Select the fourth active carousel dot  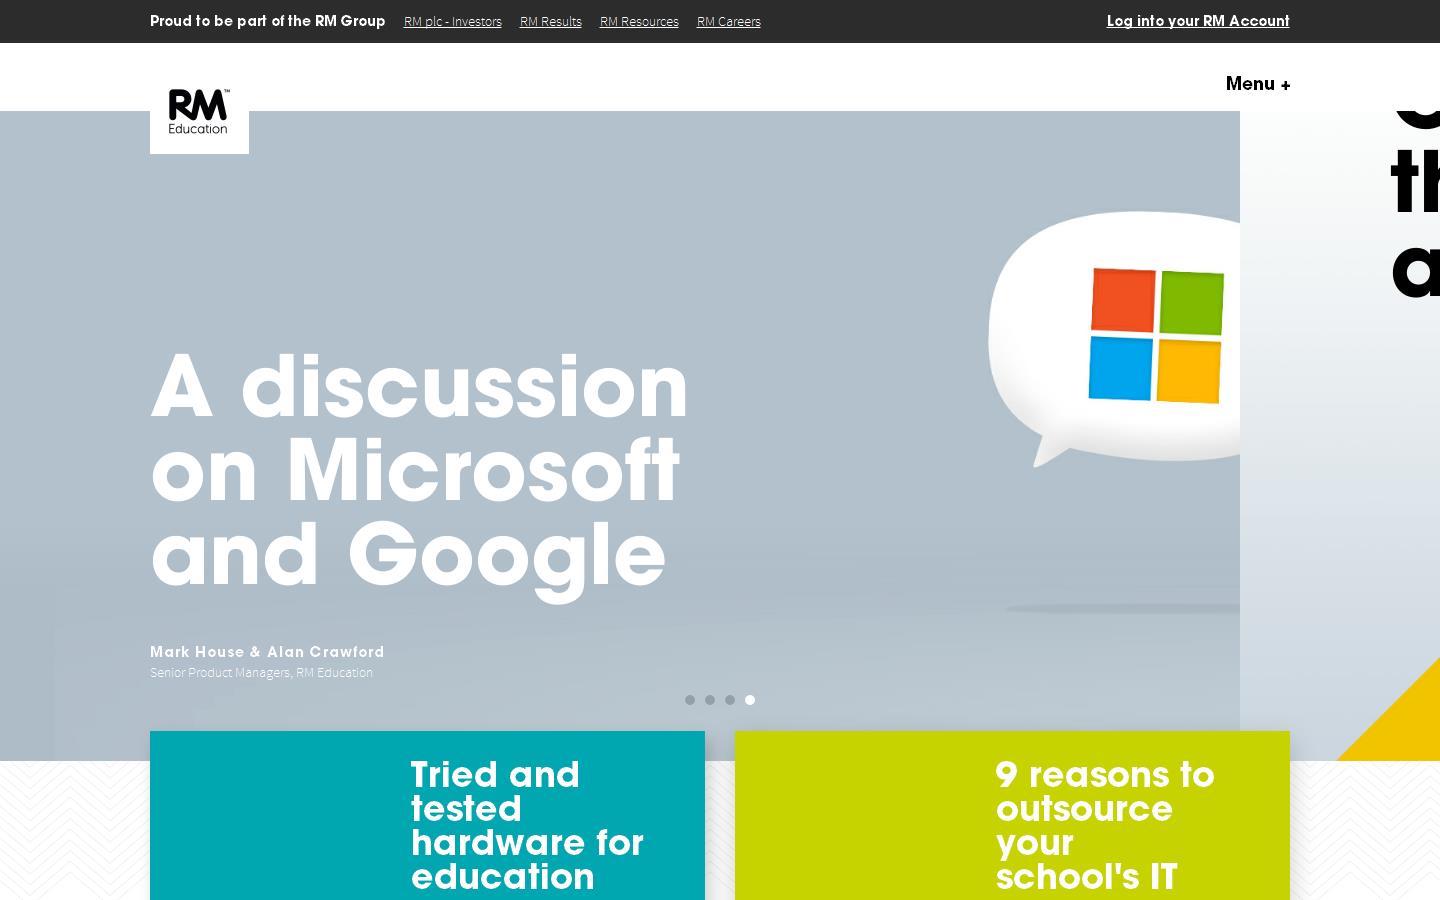pyautogui.click(x=750, y=700)
